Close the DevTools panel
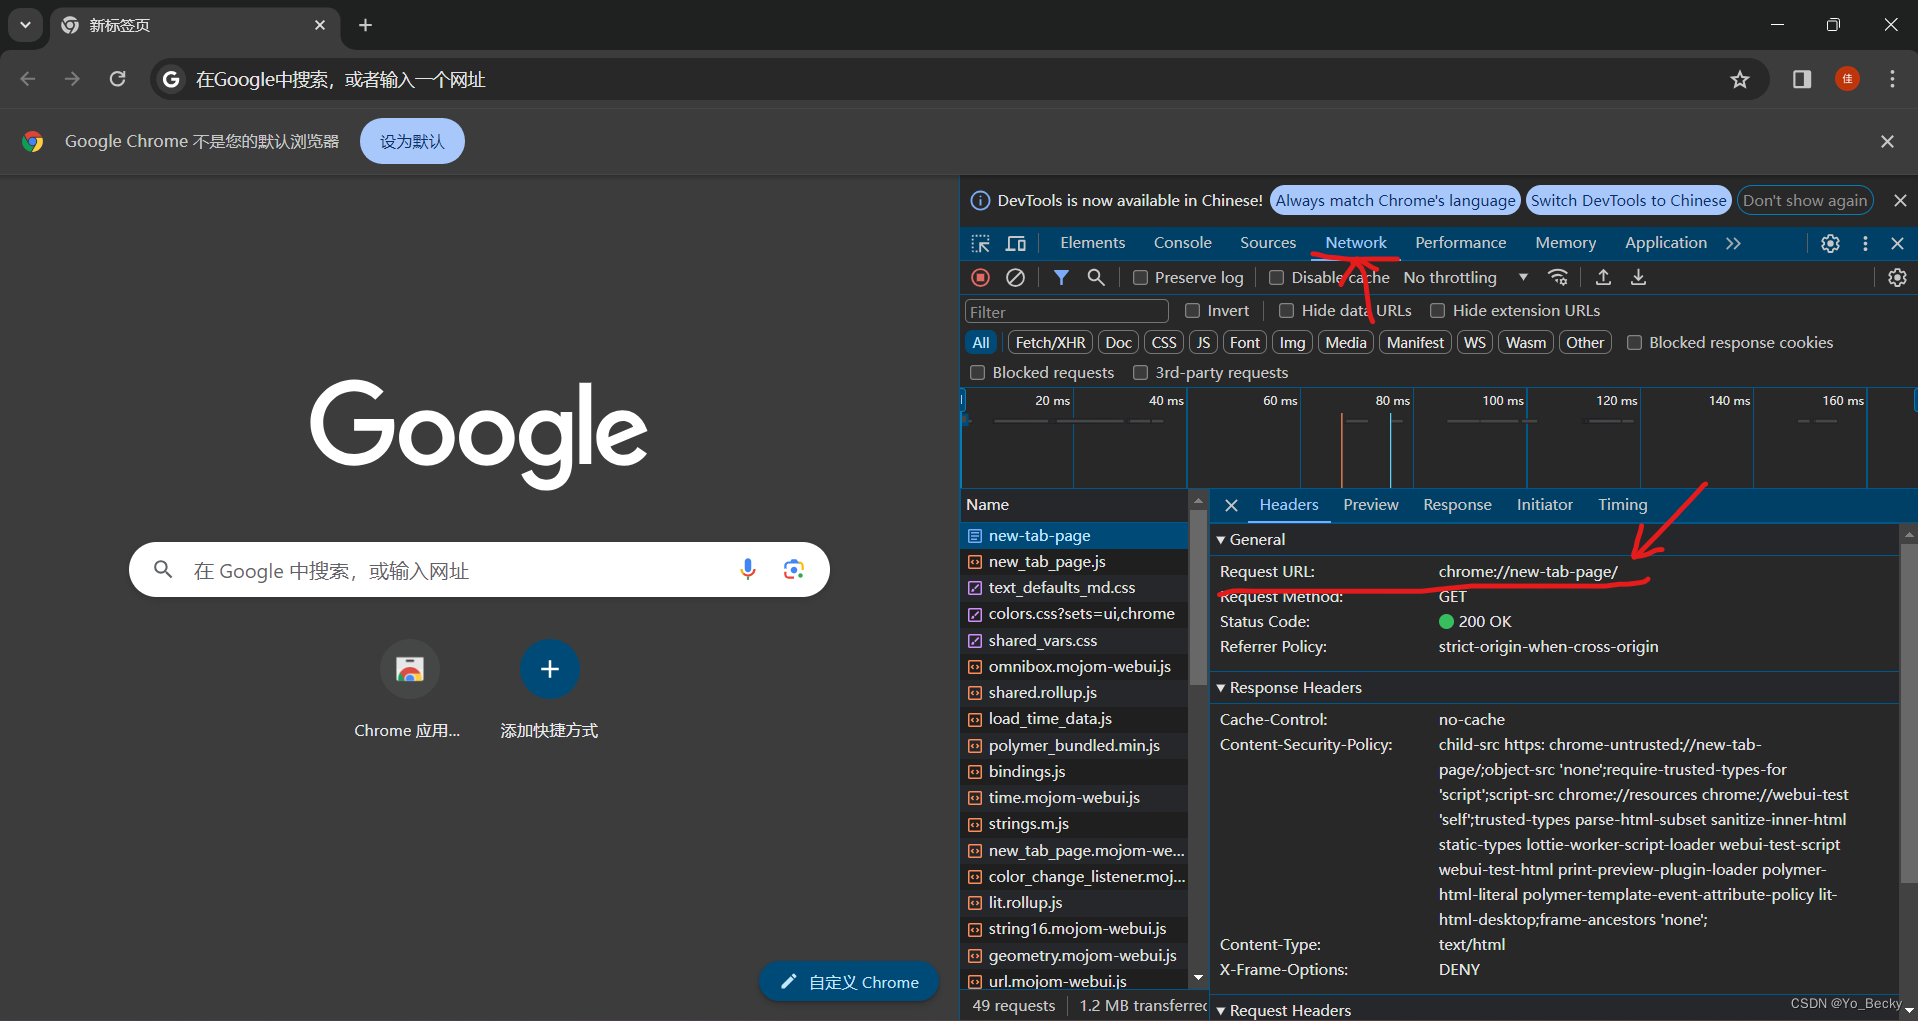Viewport: 1918px width, 1021px height. coord(1897,243)
